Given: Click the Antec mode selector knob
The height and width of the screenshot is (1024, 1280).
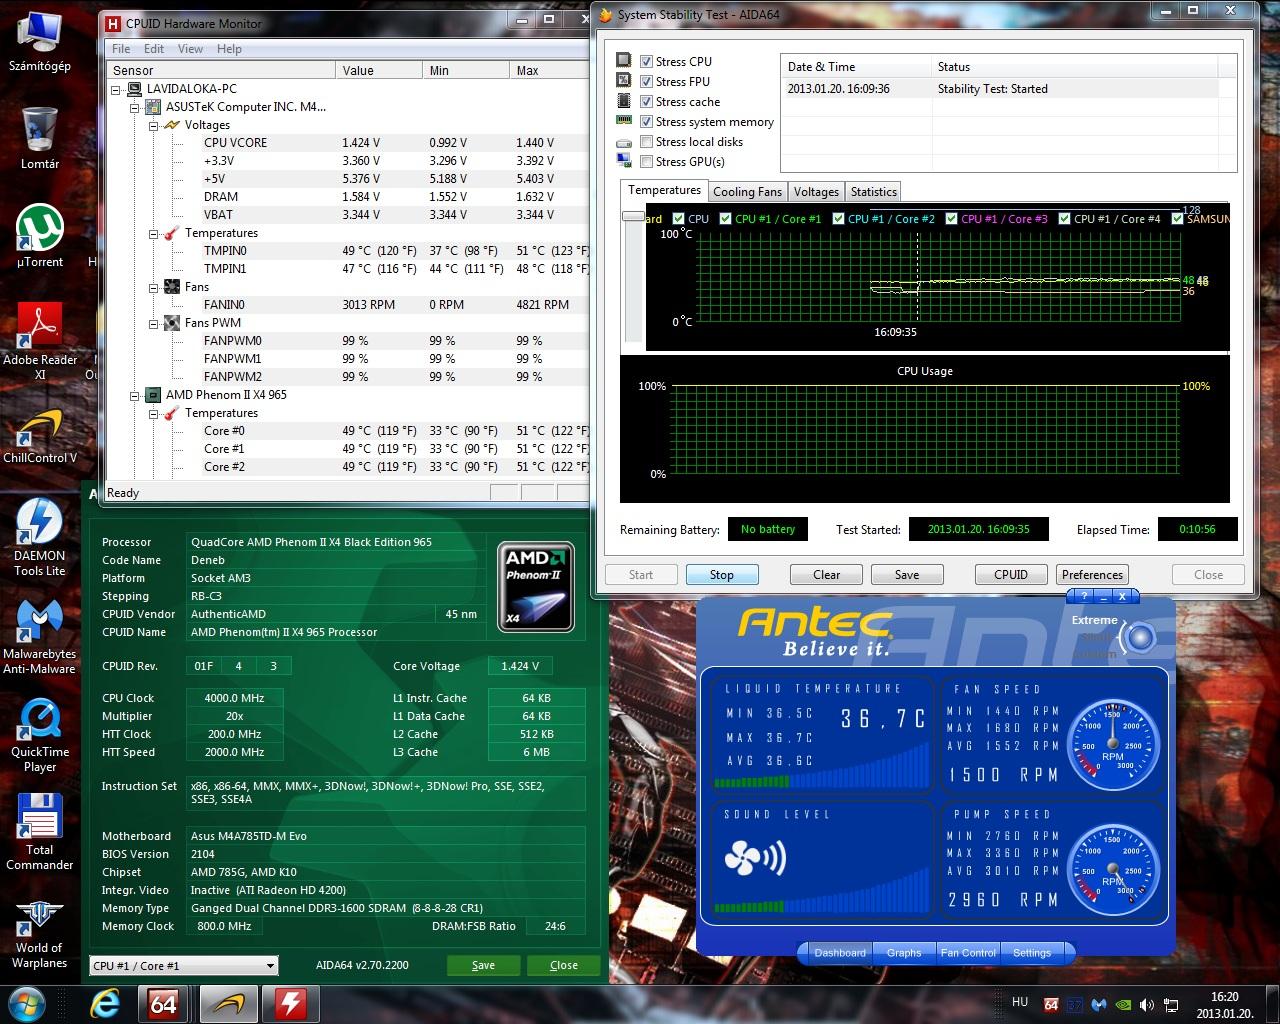Looking at the screenshot, I should tap(1138, 637).
